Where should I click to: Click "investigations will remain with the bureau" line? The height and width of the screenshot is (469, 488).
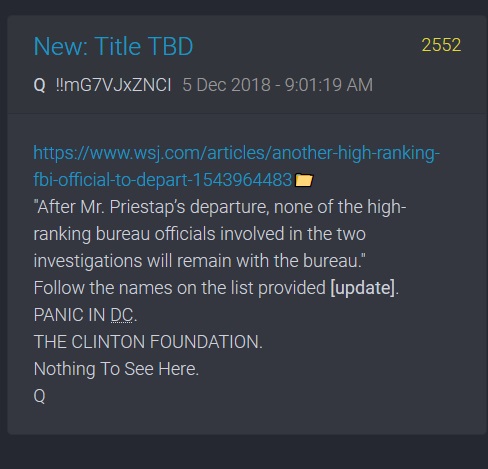coord(199,261)
